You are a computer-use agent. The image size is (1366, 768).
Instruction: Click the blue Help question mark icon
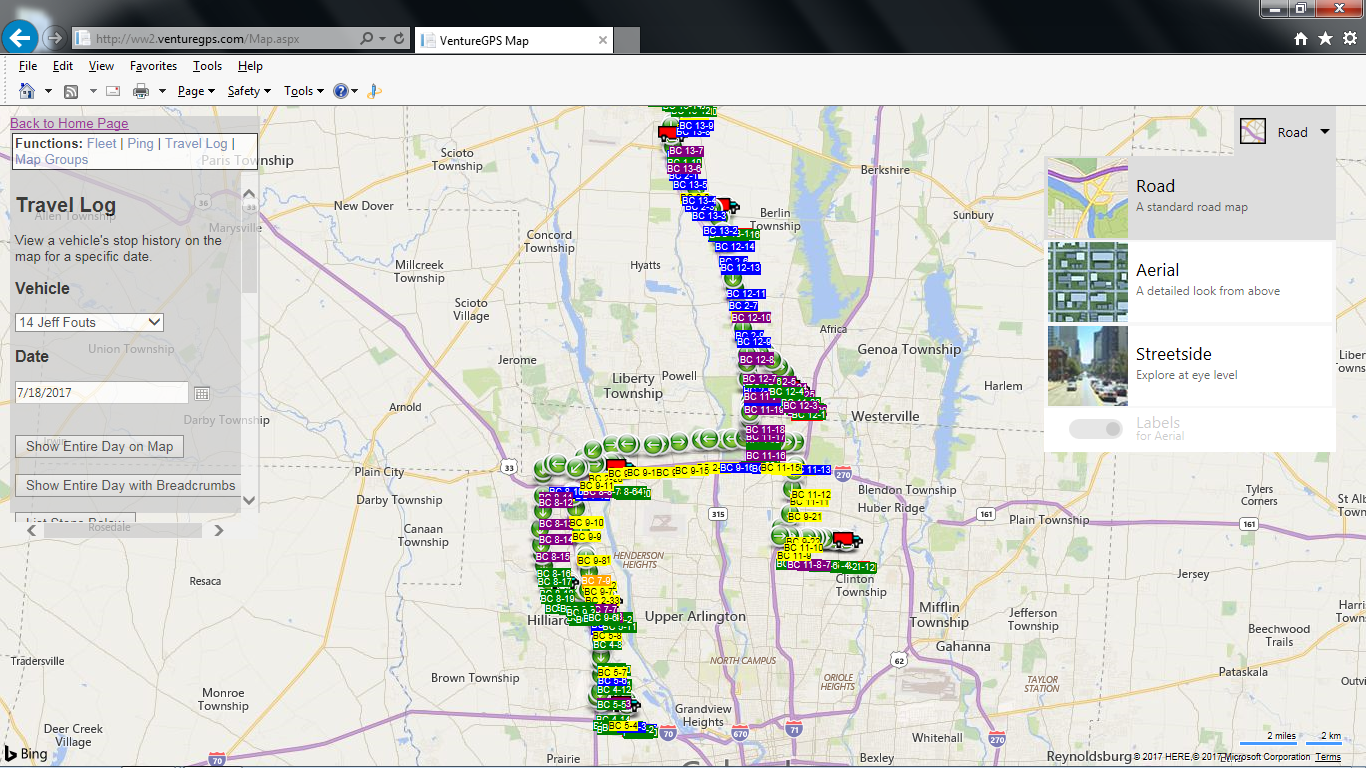click(x=341, y=91)
